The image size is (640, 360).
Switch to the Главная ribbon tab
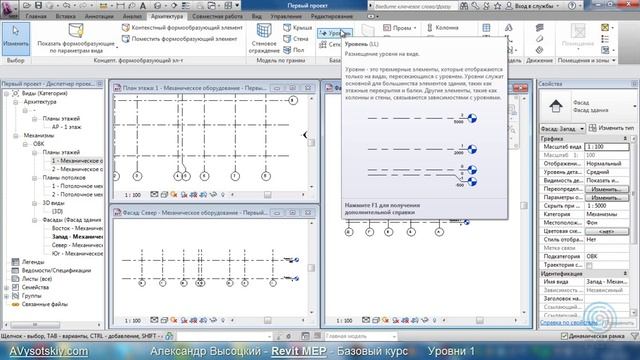click(x=36, y=16)
